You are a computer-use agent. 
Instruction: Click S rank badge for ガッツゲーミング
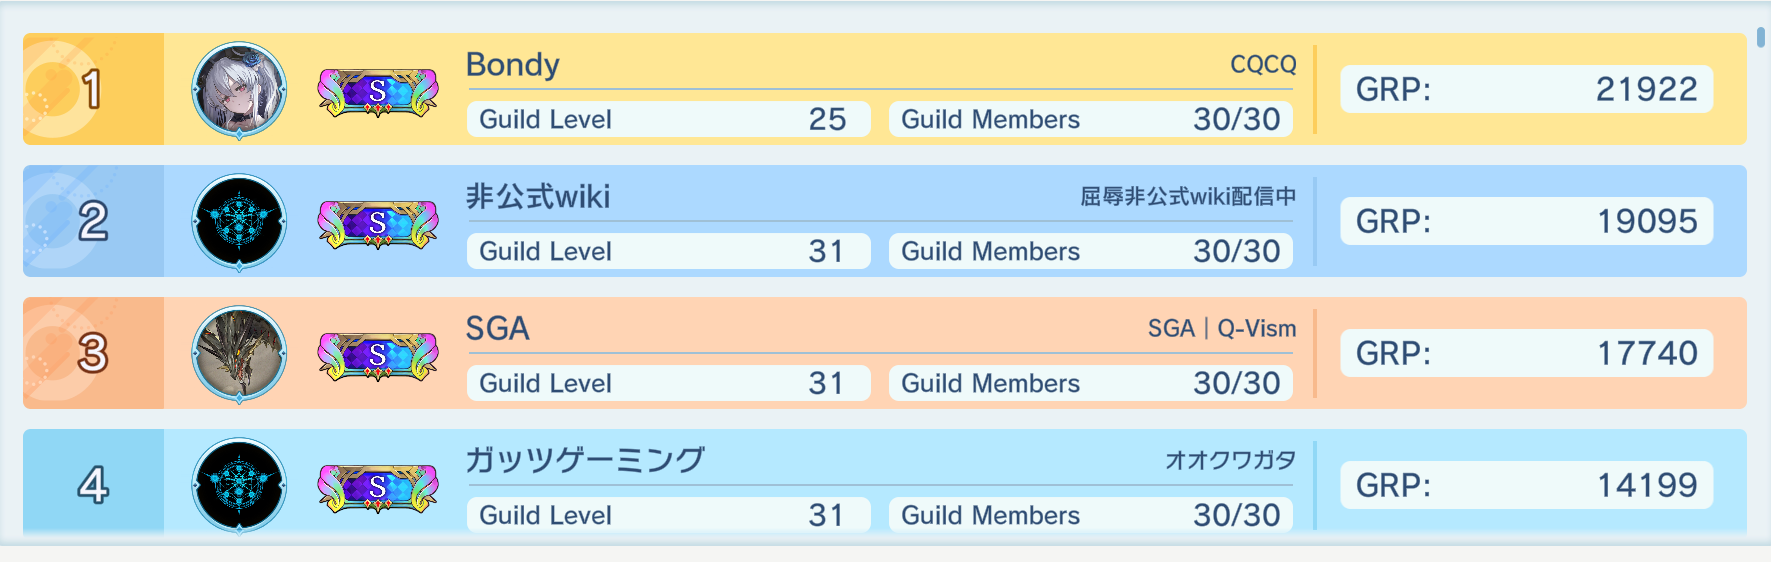378,488
